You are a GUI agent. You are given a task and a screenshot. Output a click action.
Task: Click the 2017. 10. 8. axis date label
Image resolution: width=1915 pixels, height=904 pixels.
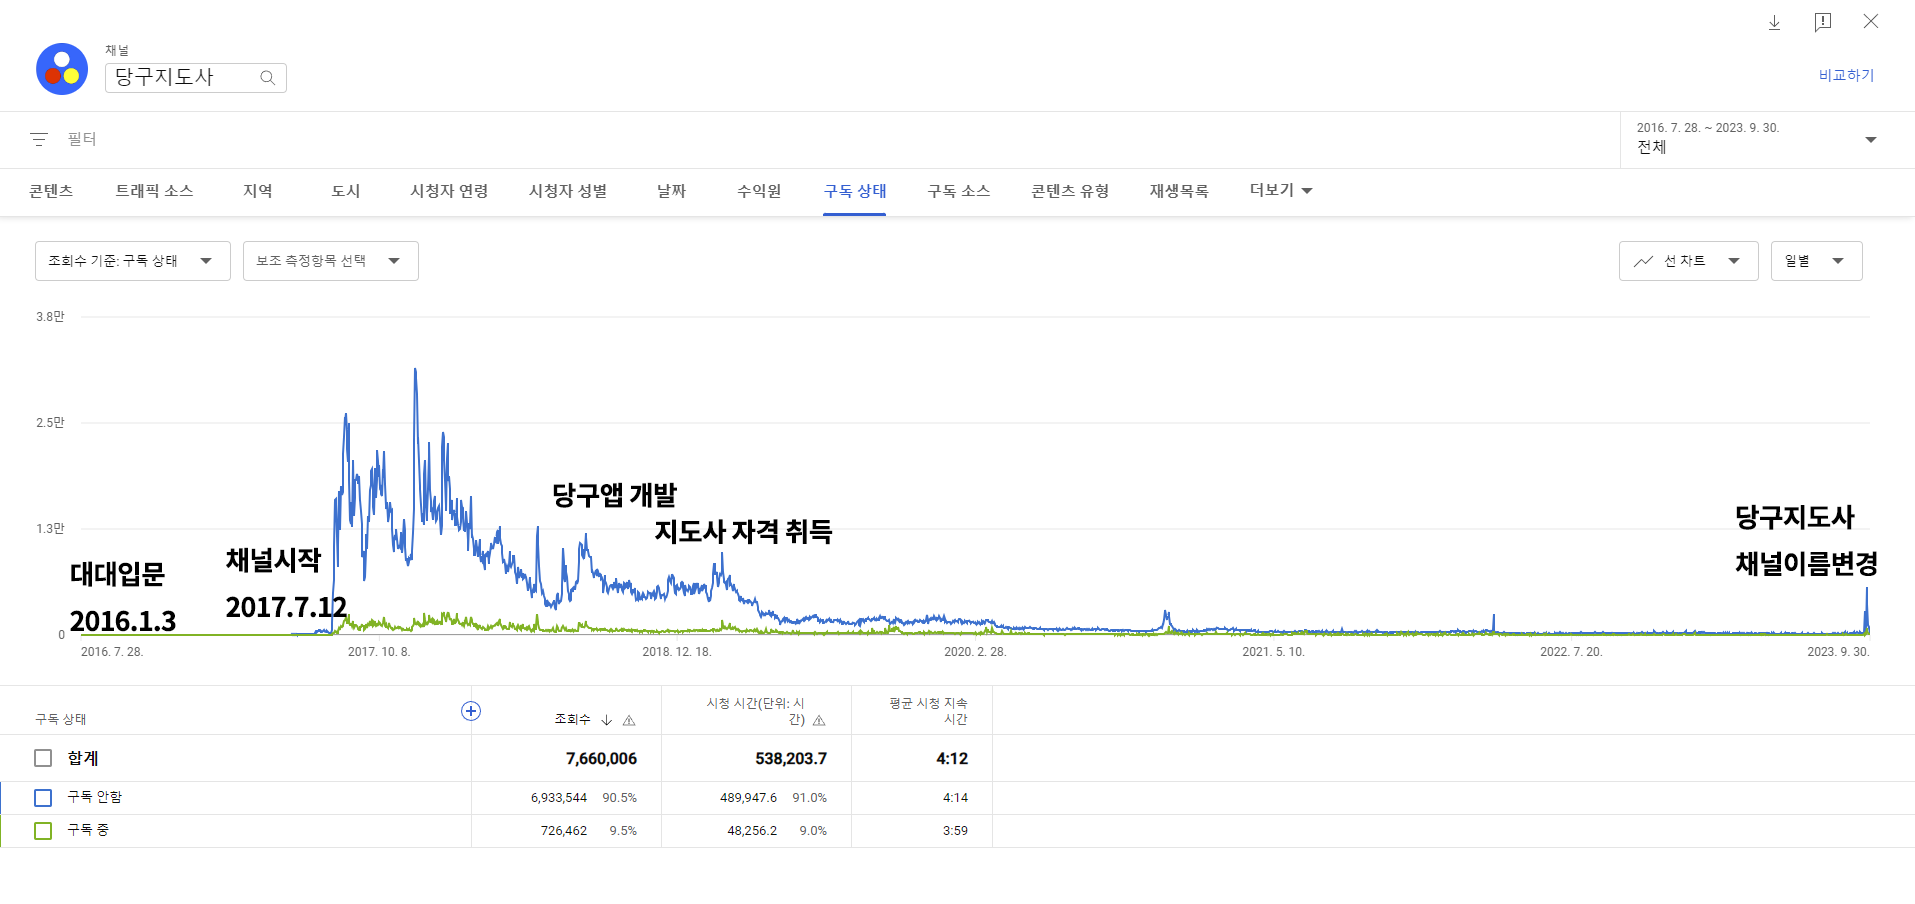click(379, 652)
